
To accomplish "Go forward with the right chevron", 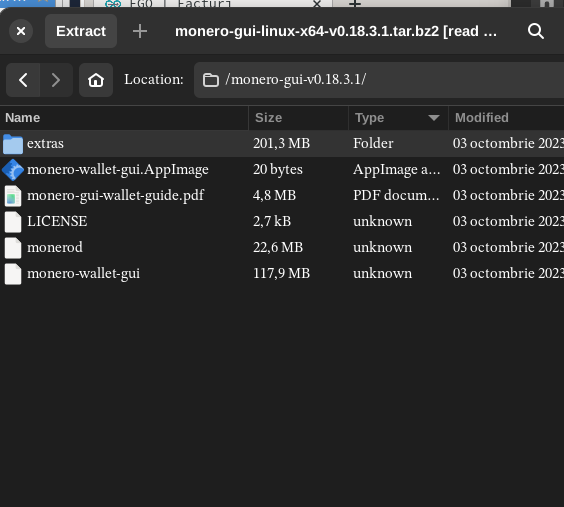I will 56,80.
